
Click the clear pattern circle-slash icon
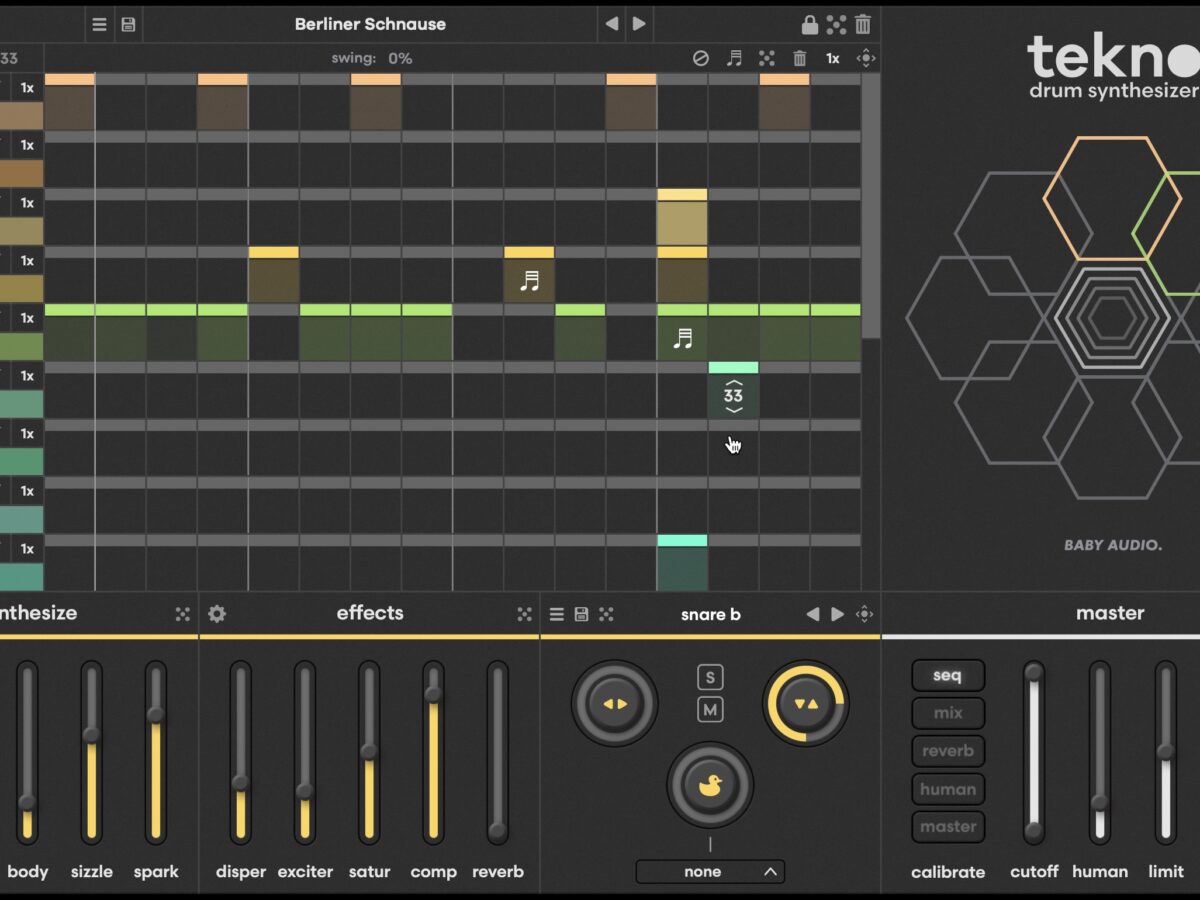(x=700, y=58)
